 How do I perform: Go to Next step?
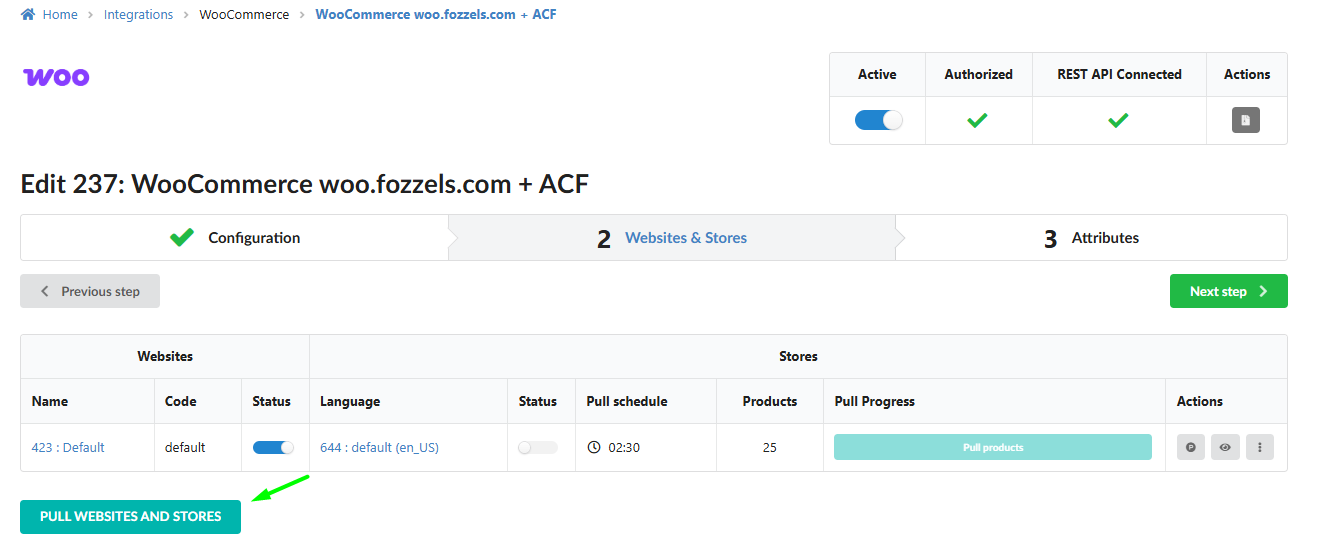coord(1228,291)
